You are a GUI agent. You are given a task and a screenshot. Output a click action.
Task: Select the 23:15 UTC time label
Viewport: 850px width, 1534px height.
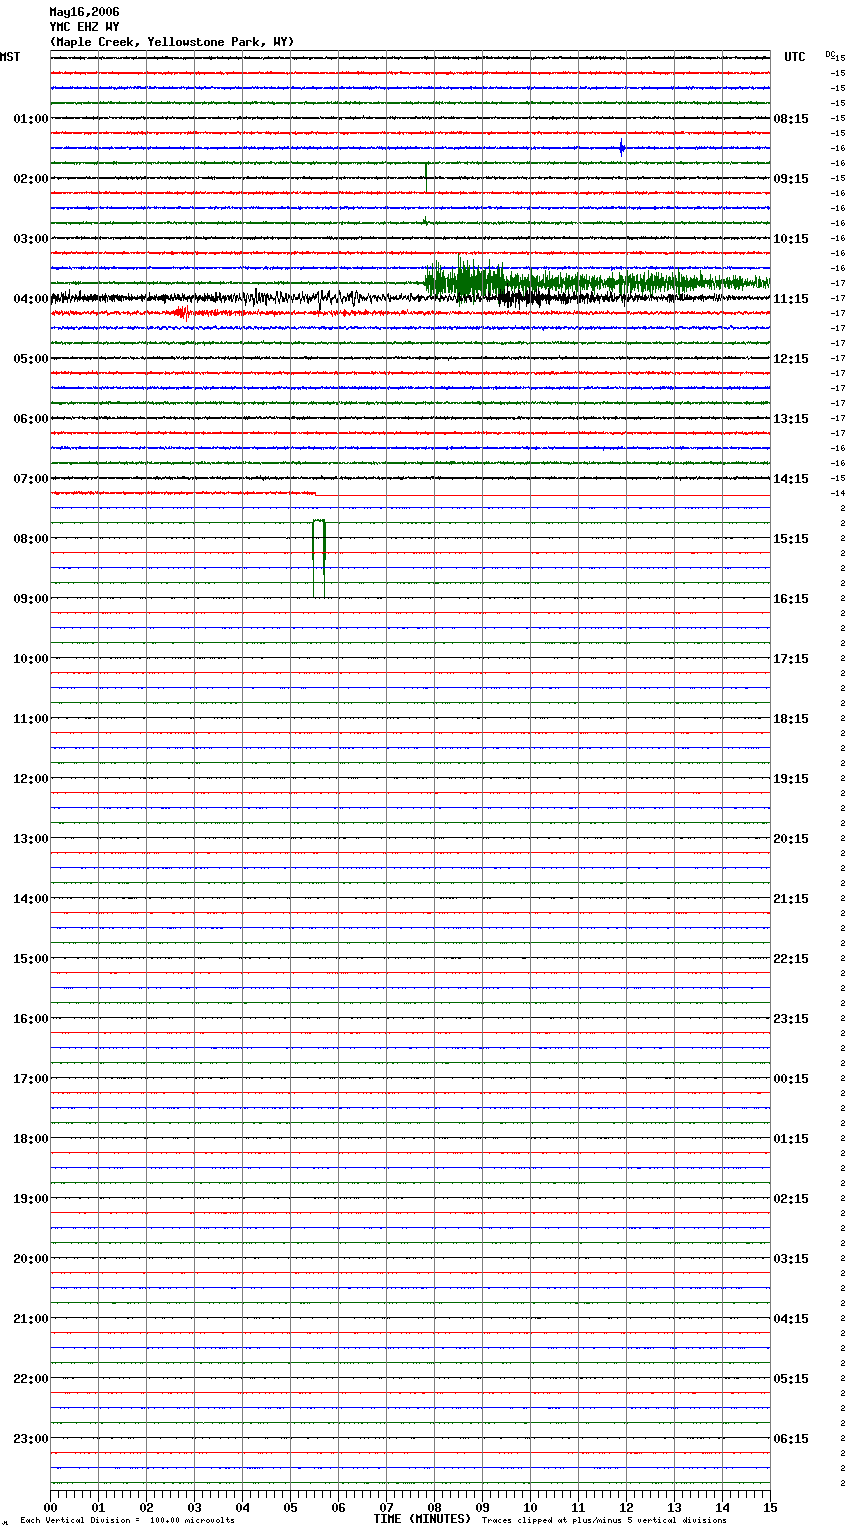(x=791, y=1019)
